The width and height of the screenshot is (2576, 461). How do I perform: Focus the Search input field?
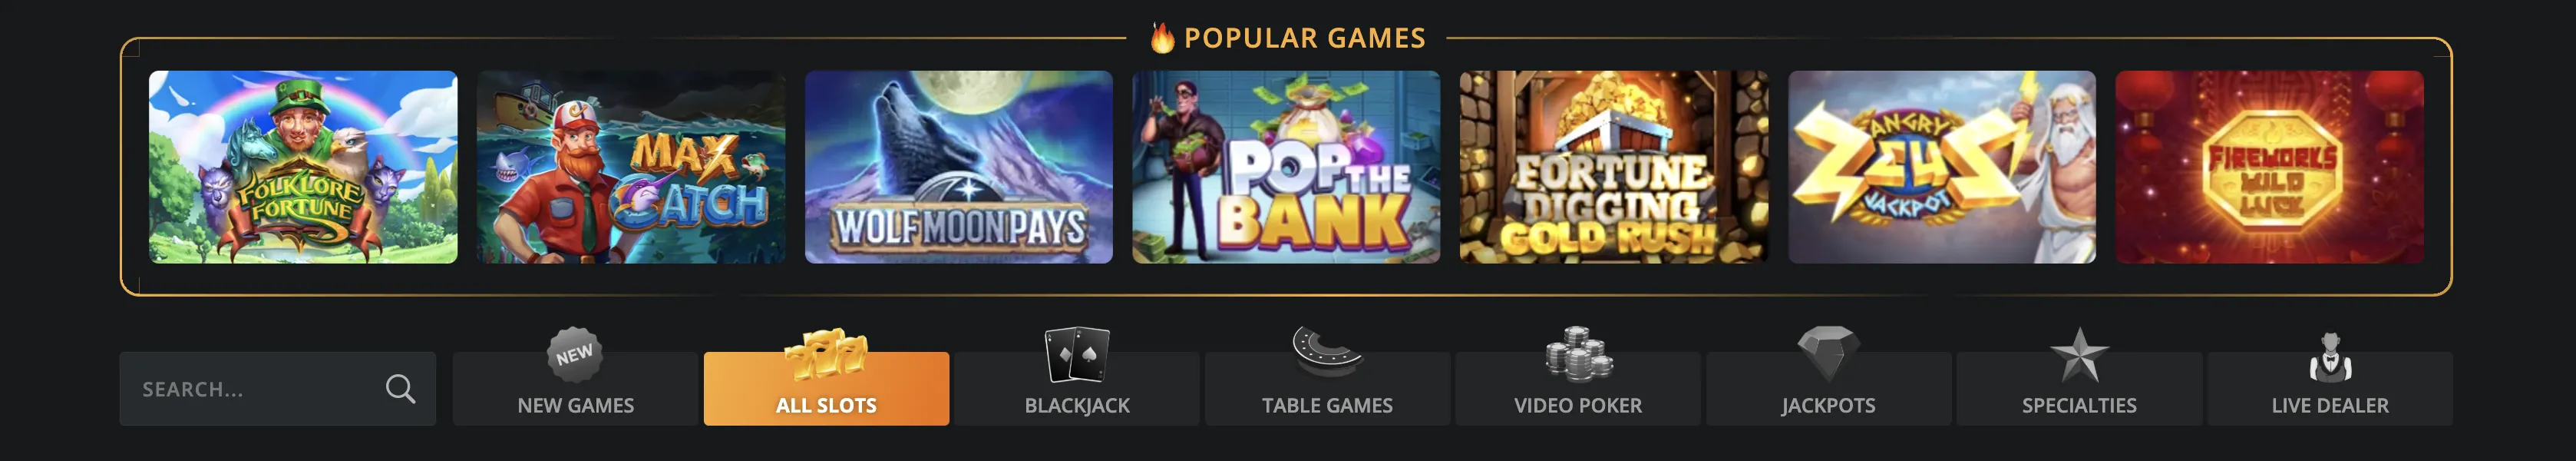click(x=277, y=389)
